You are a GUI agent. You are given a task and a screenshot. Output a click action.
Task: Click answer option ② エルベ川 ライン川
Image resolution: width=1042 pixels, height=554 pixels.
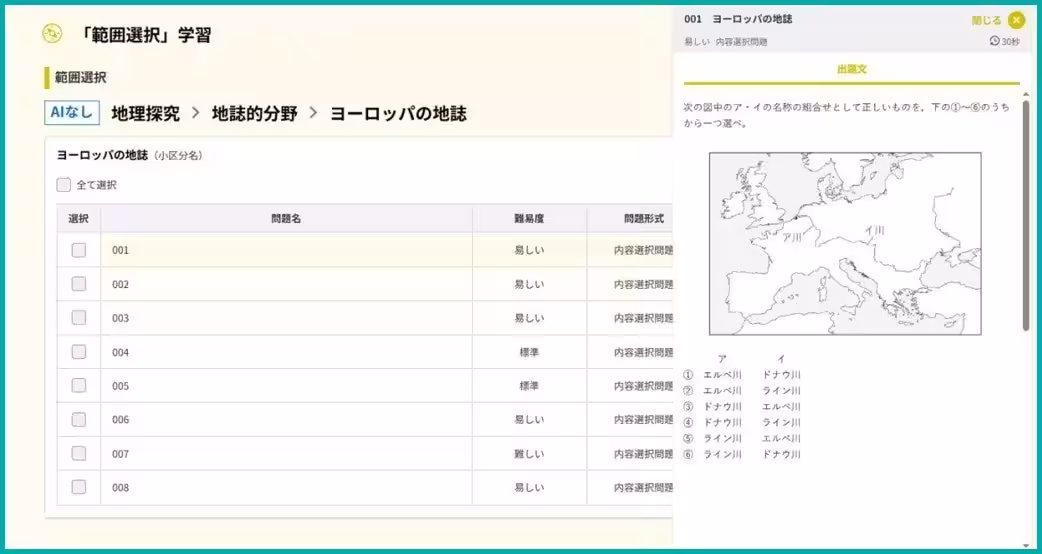tap(742, 391)
